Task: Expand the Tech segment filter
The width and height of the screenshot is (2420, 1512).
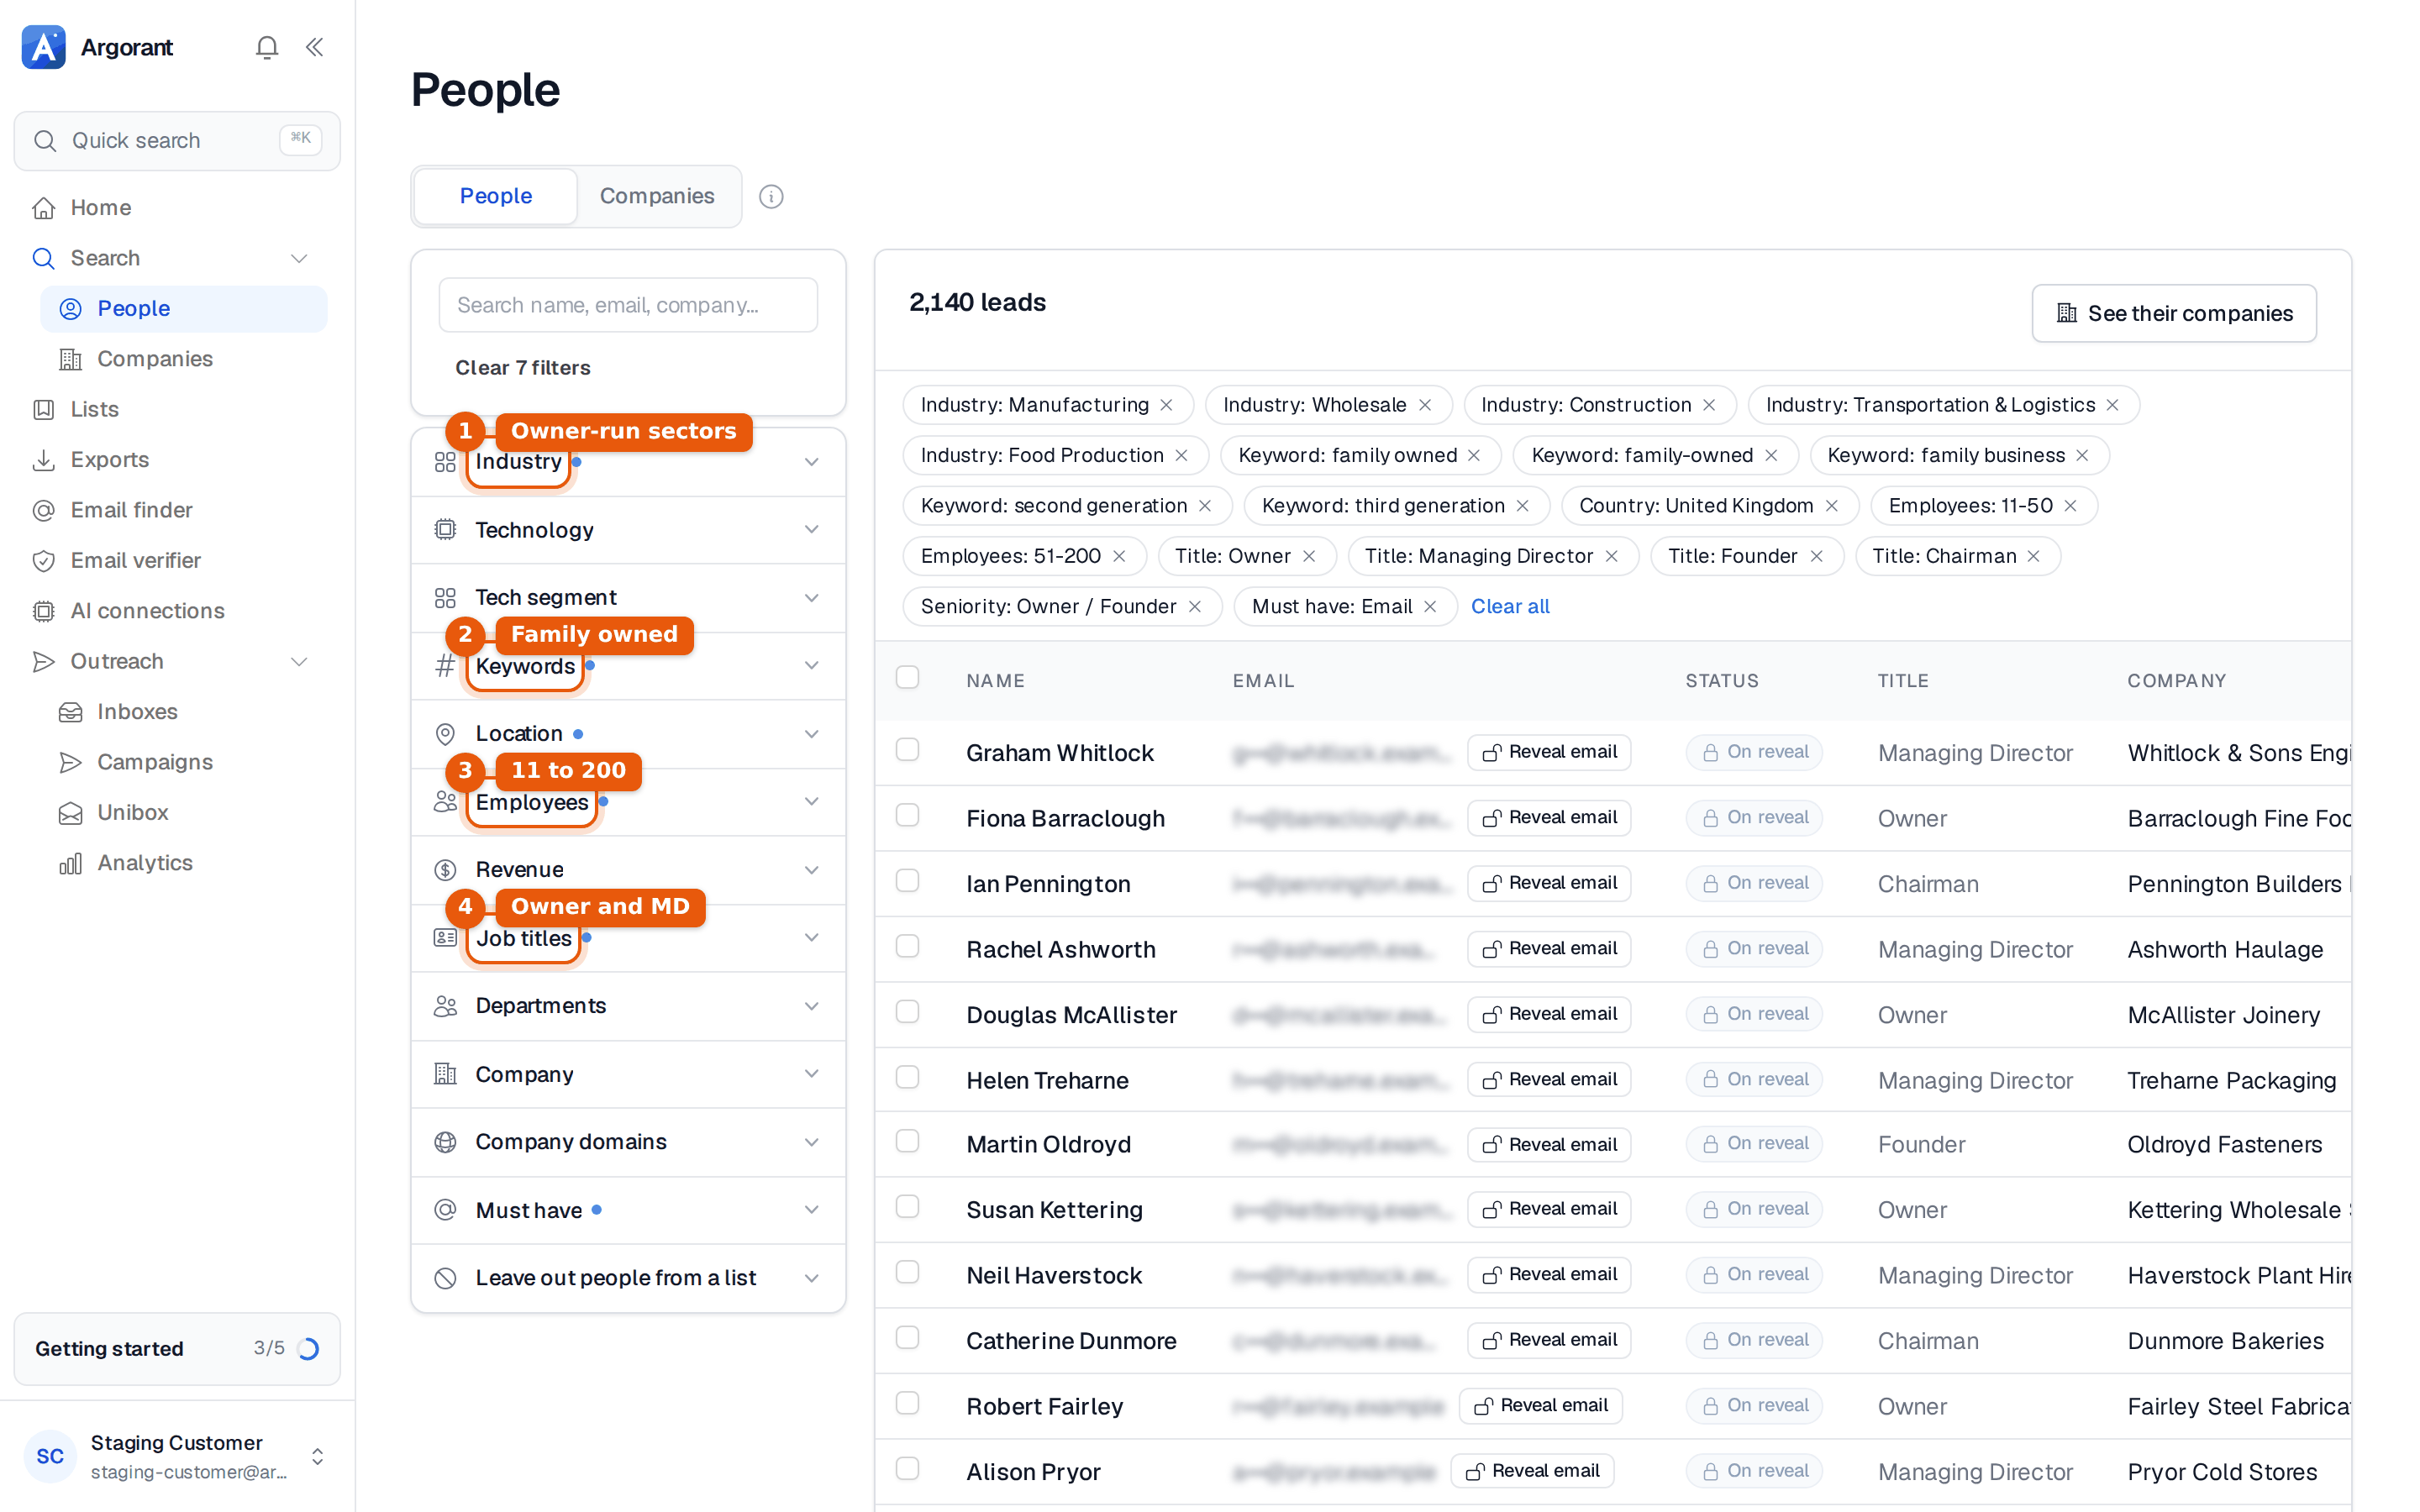Action: coord(628,598)
